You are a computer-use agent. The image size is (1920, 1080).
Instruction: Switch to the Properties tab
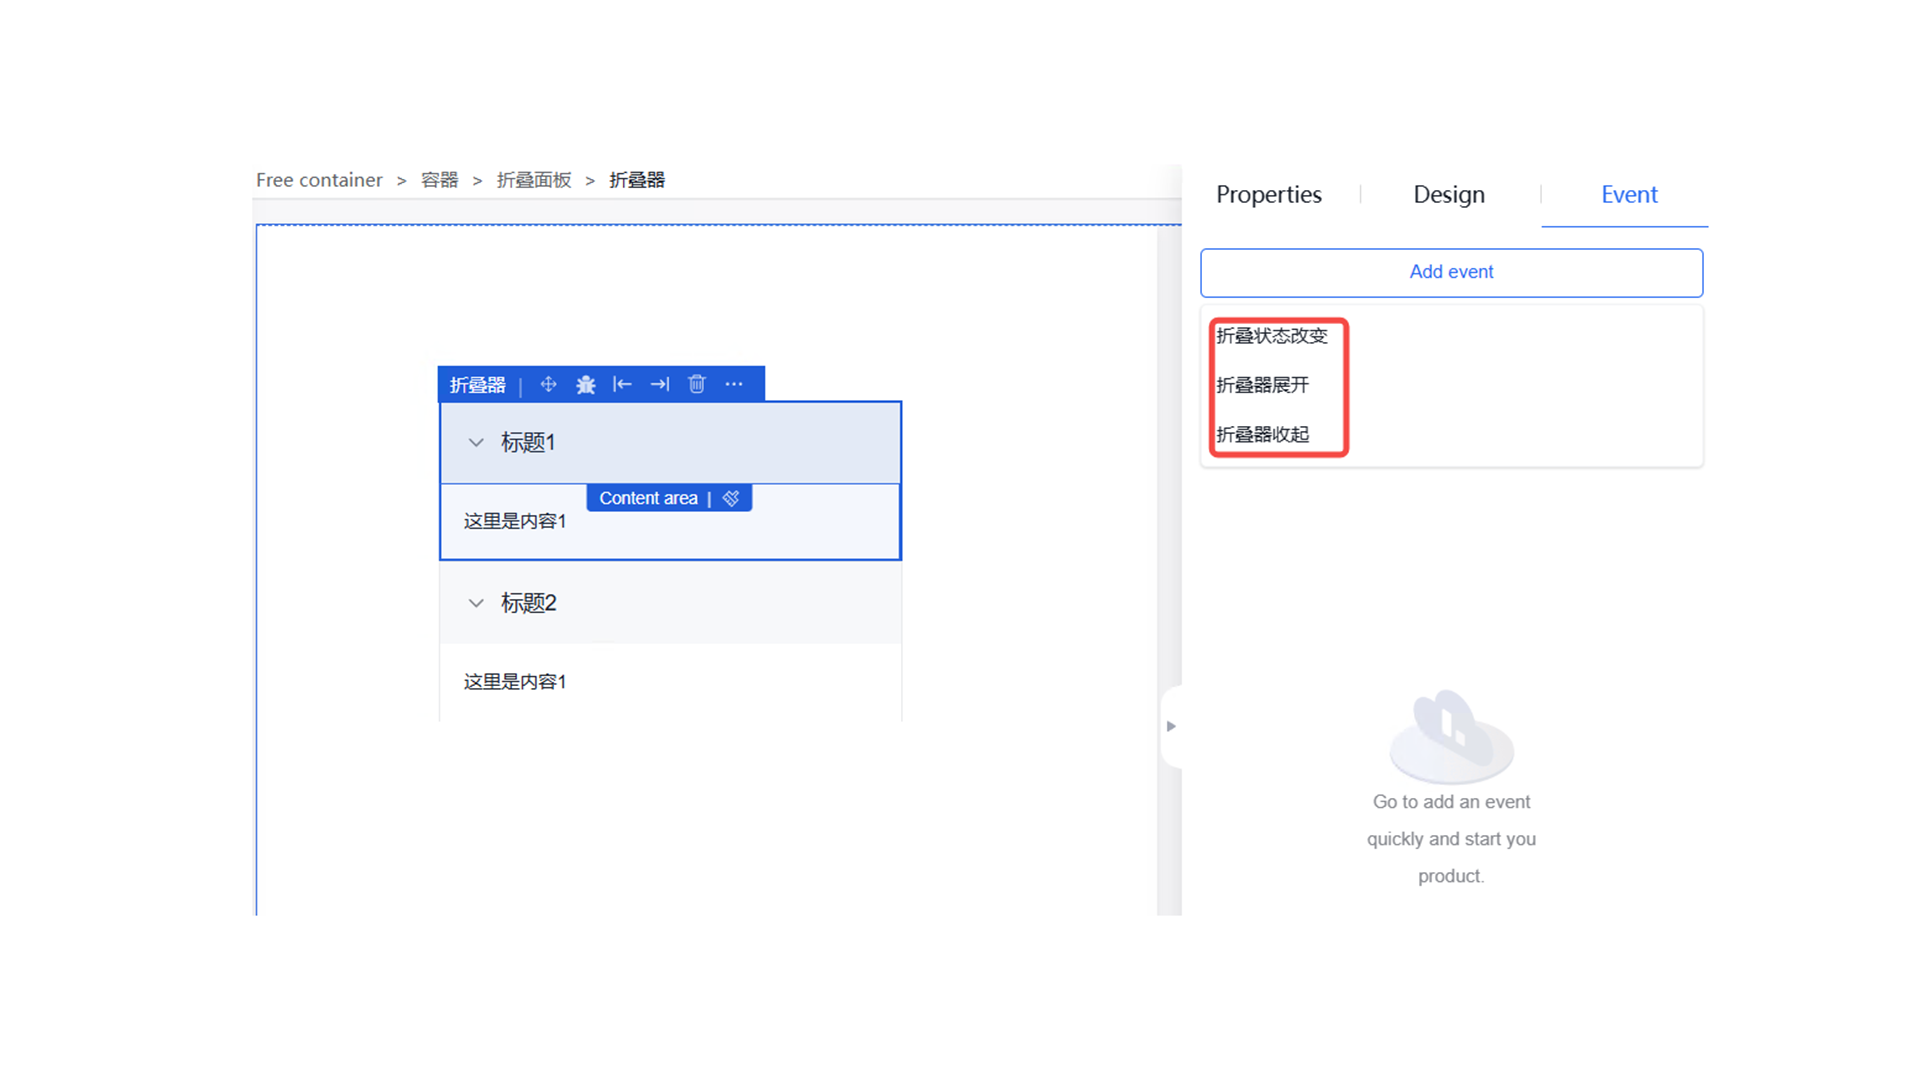[x=1269, y=194]
